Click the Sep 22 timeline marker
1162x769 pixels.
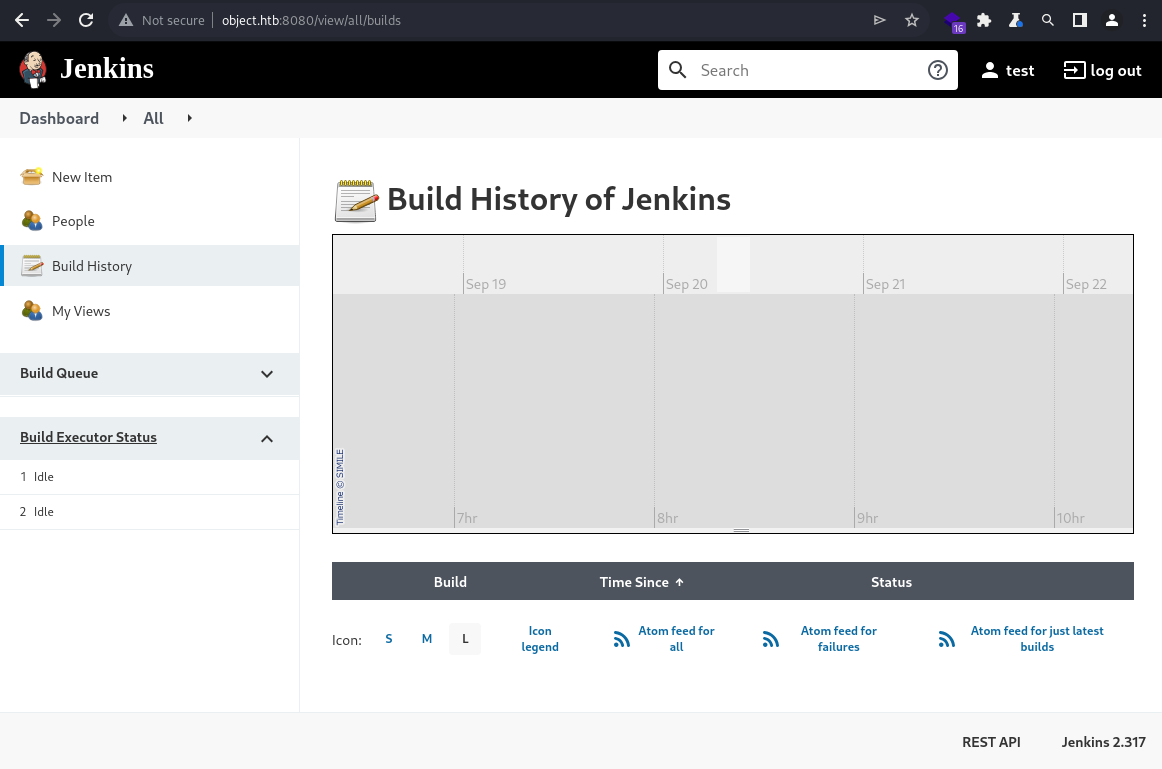click(1086, 284)
